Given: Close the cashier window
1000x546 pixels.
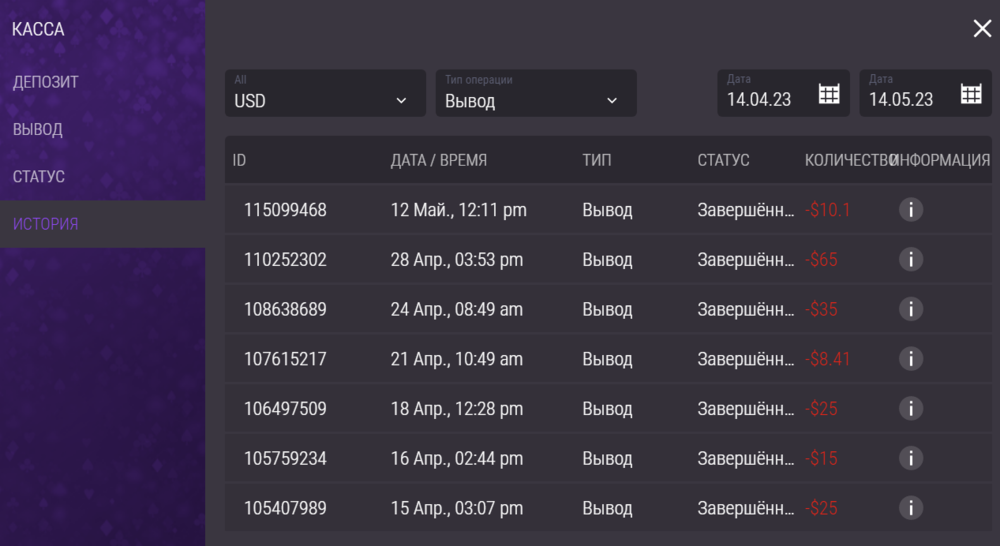Looking at the screenshot, I should (x=982, y=28).
